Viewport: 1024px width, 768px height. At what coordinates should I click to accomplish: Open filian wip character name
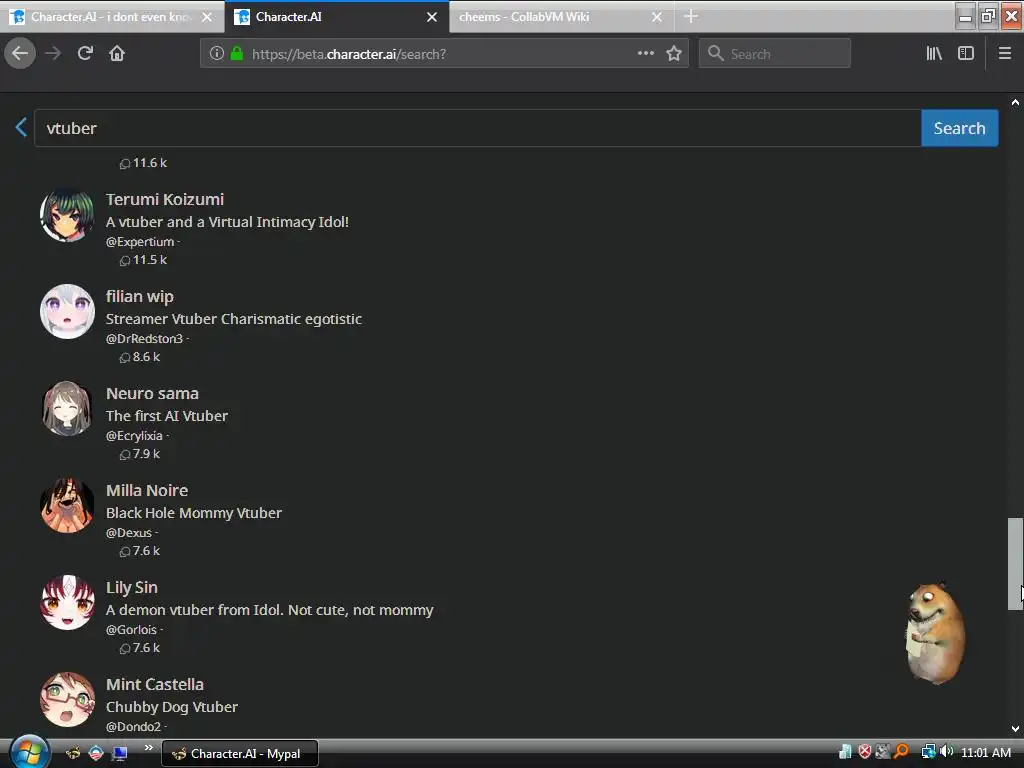click(x=140, y=296)
